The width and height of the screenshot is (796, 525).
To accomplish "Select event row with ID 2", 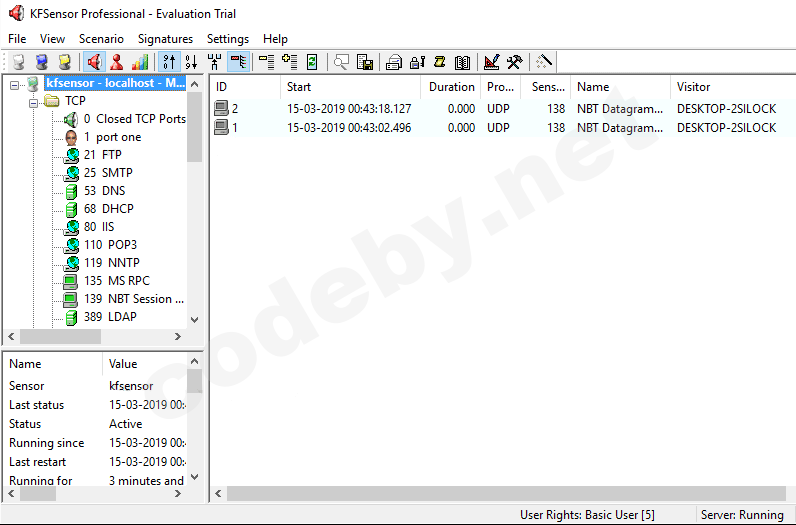I will click(x=503, y=109).
